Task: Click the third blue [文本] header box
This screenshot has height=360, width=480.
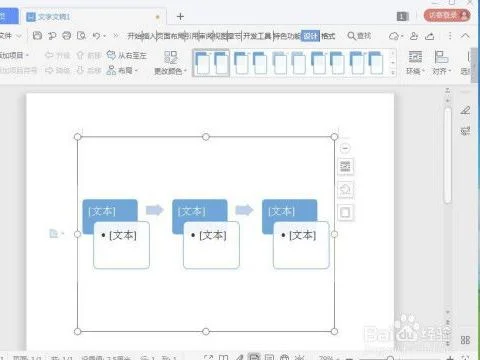Action: point(289,210)
